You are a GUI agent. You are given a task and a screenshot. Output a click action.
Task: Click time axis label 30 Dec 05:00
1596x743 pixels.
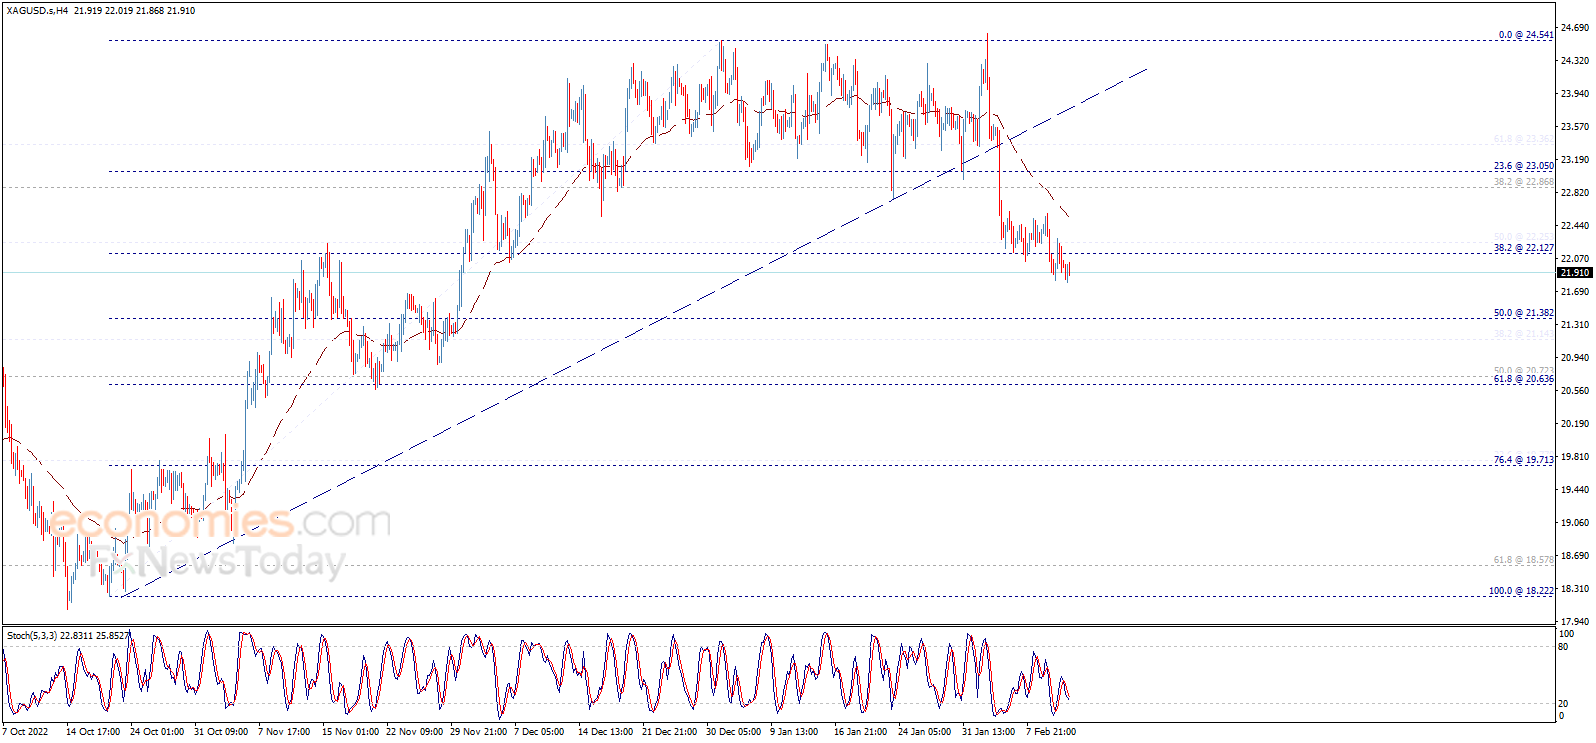click(734, 732)
